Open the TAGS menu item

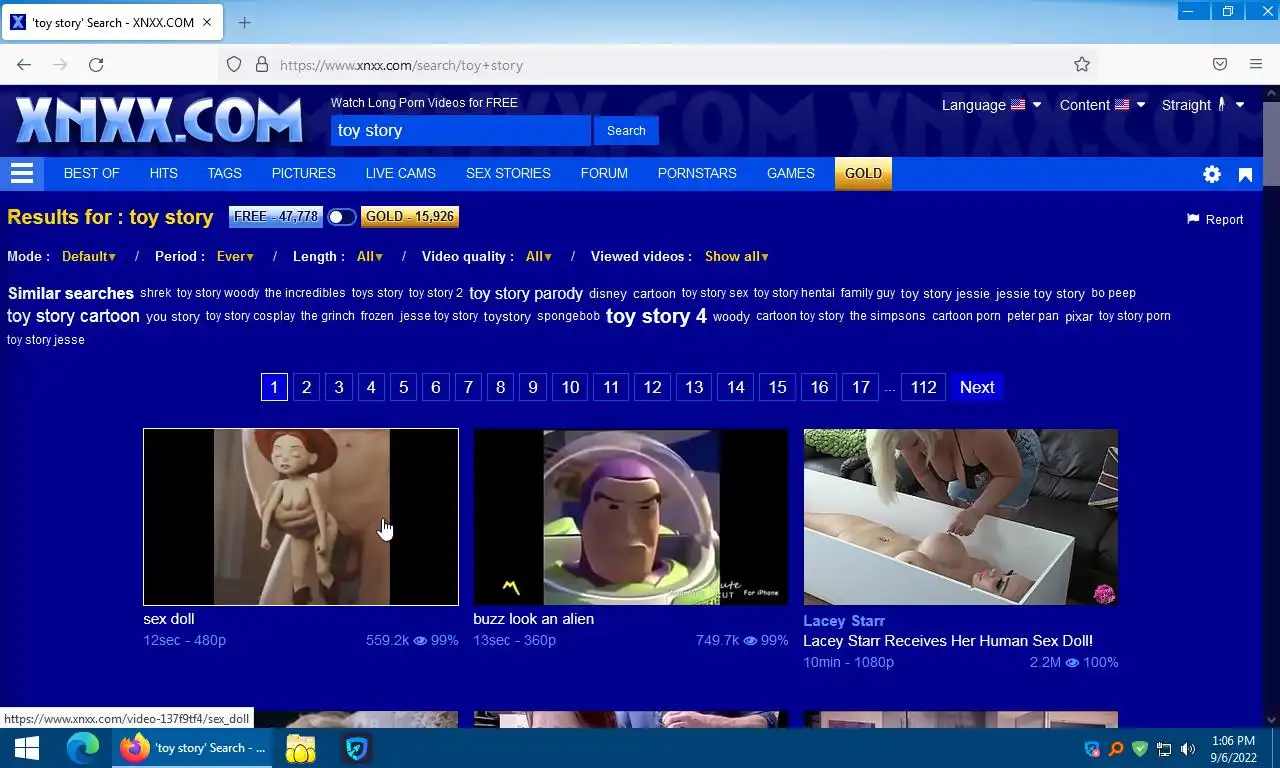(224, 174)
